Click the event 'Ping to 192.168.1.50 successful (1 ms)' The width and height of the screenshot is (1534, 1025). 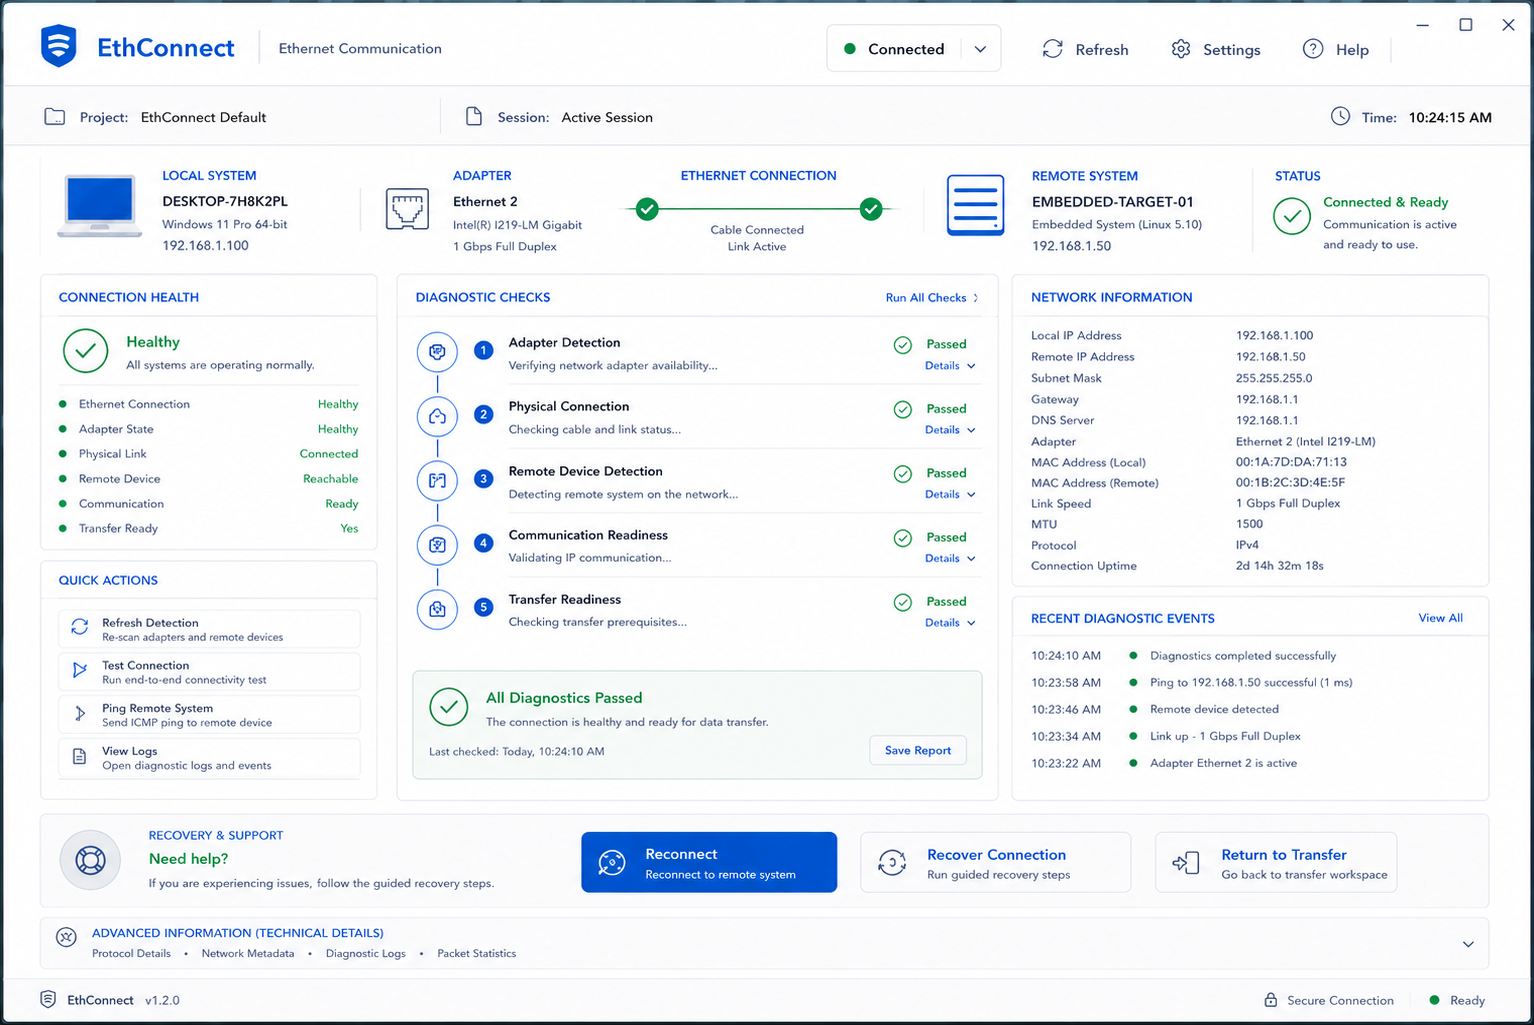pyautogui.click(x=1251, y=683)
